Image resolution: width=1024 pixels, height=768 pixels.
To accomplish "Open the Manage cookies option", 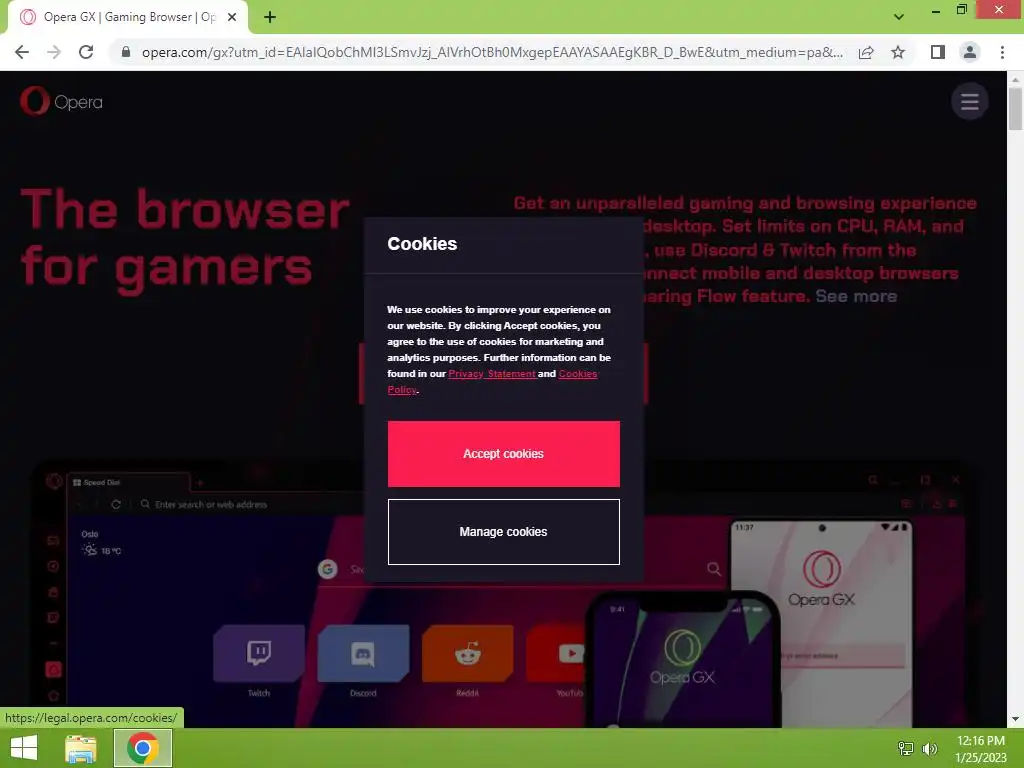I will pos(504,532).
